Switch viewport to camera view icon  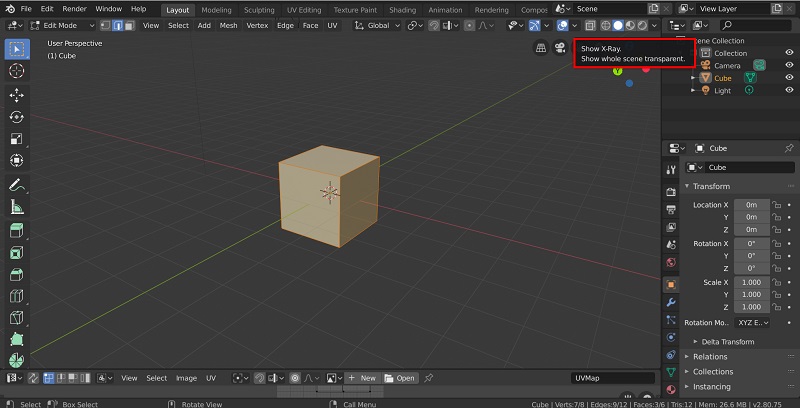pyautogui.click(x=561, y=47)
